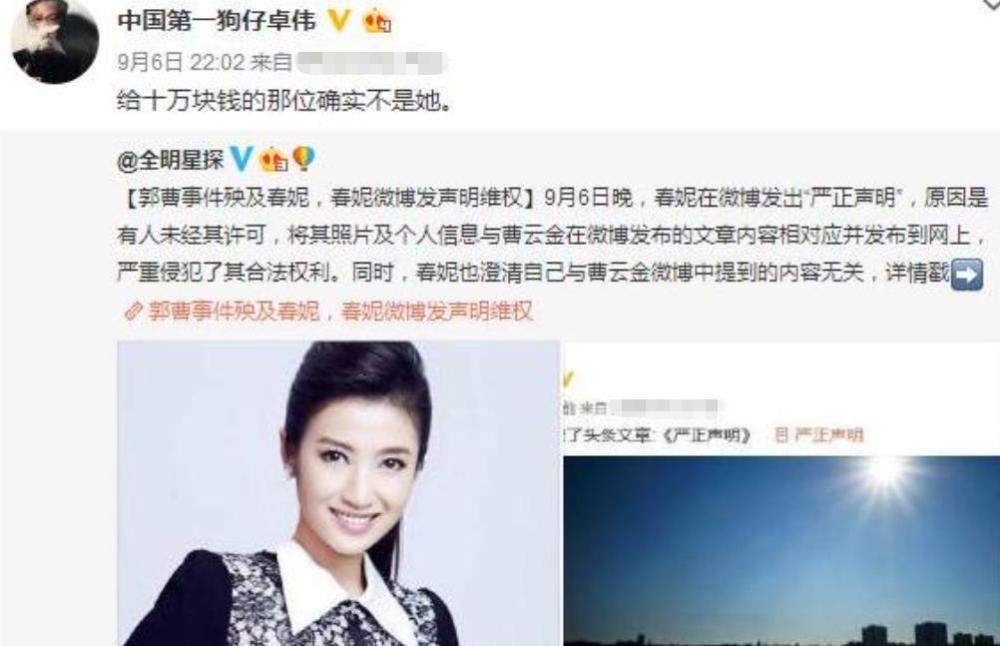Open the poster's profile avatar picture

[55, 40]
